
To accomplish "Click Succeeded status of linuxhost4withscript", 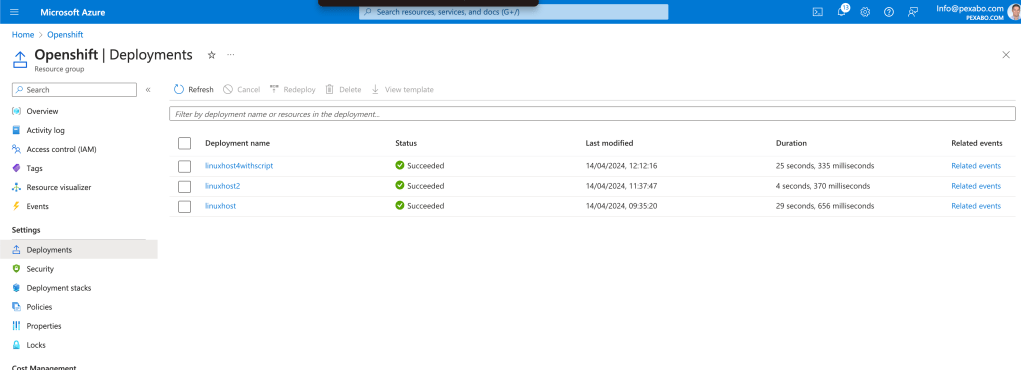I will click(x=420, y=166).
